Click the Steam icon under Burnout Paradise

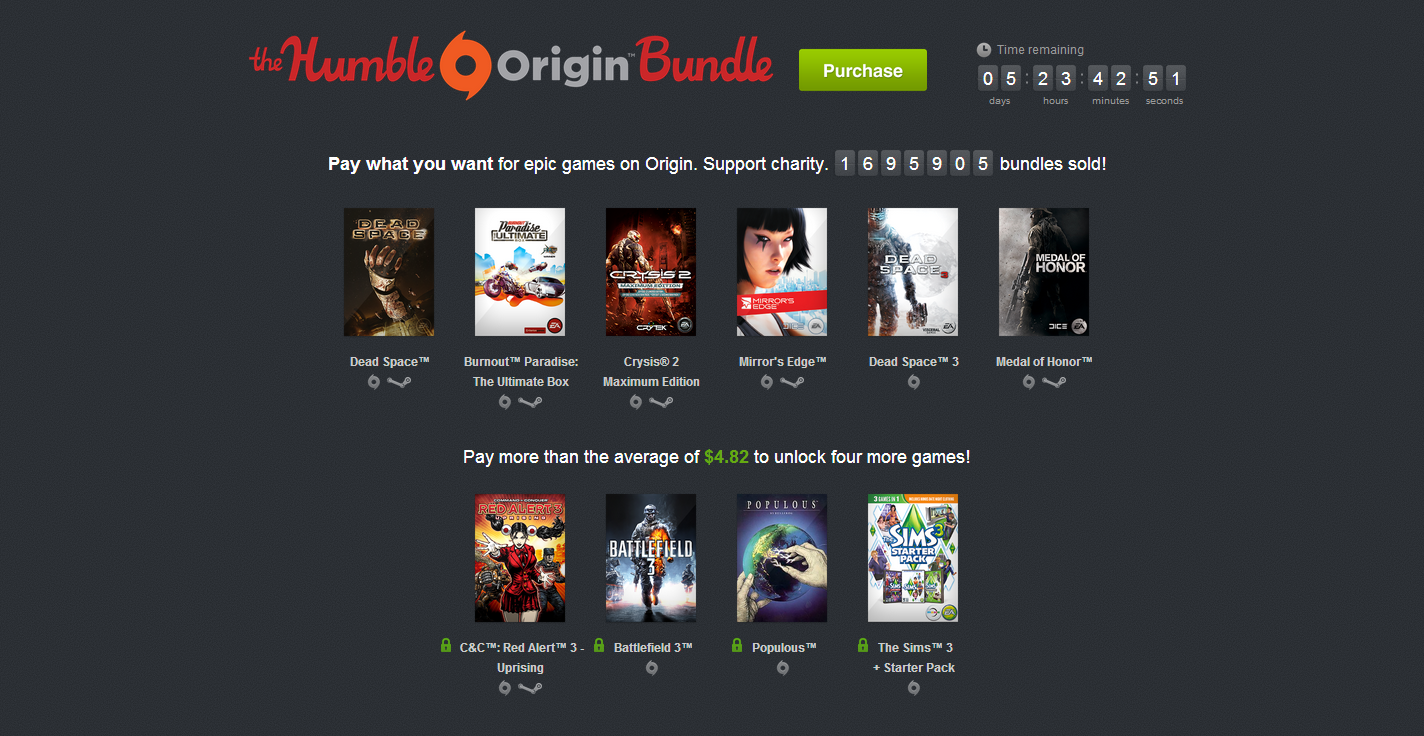coord(530,402)
